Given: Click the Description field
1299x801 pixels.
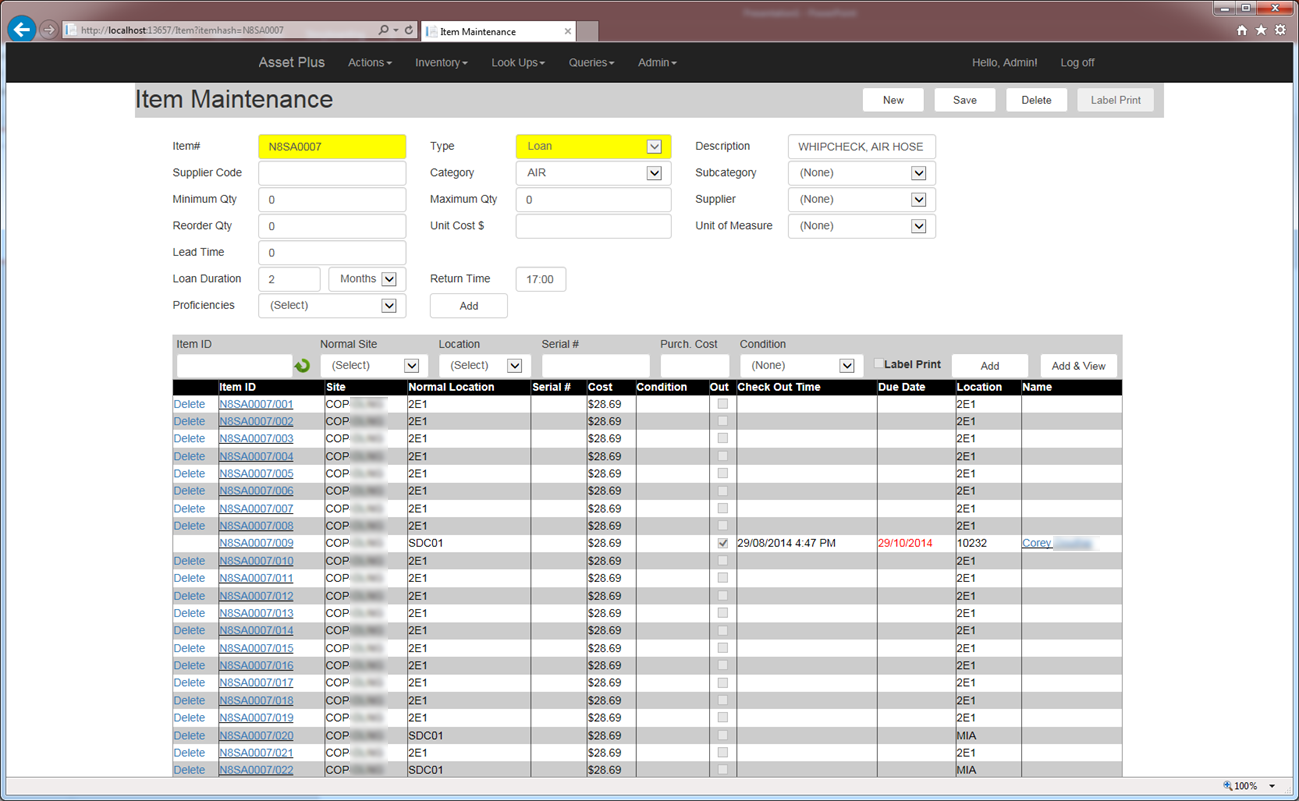Looking at the screenshot, I should coord(862,146).
